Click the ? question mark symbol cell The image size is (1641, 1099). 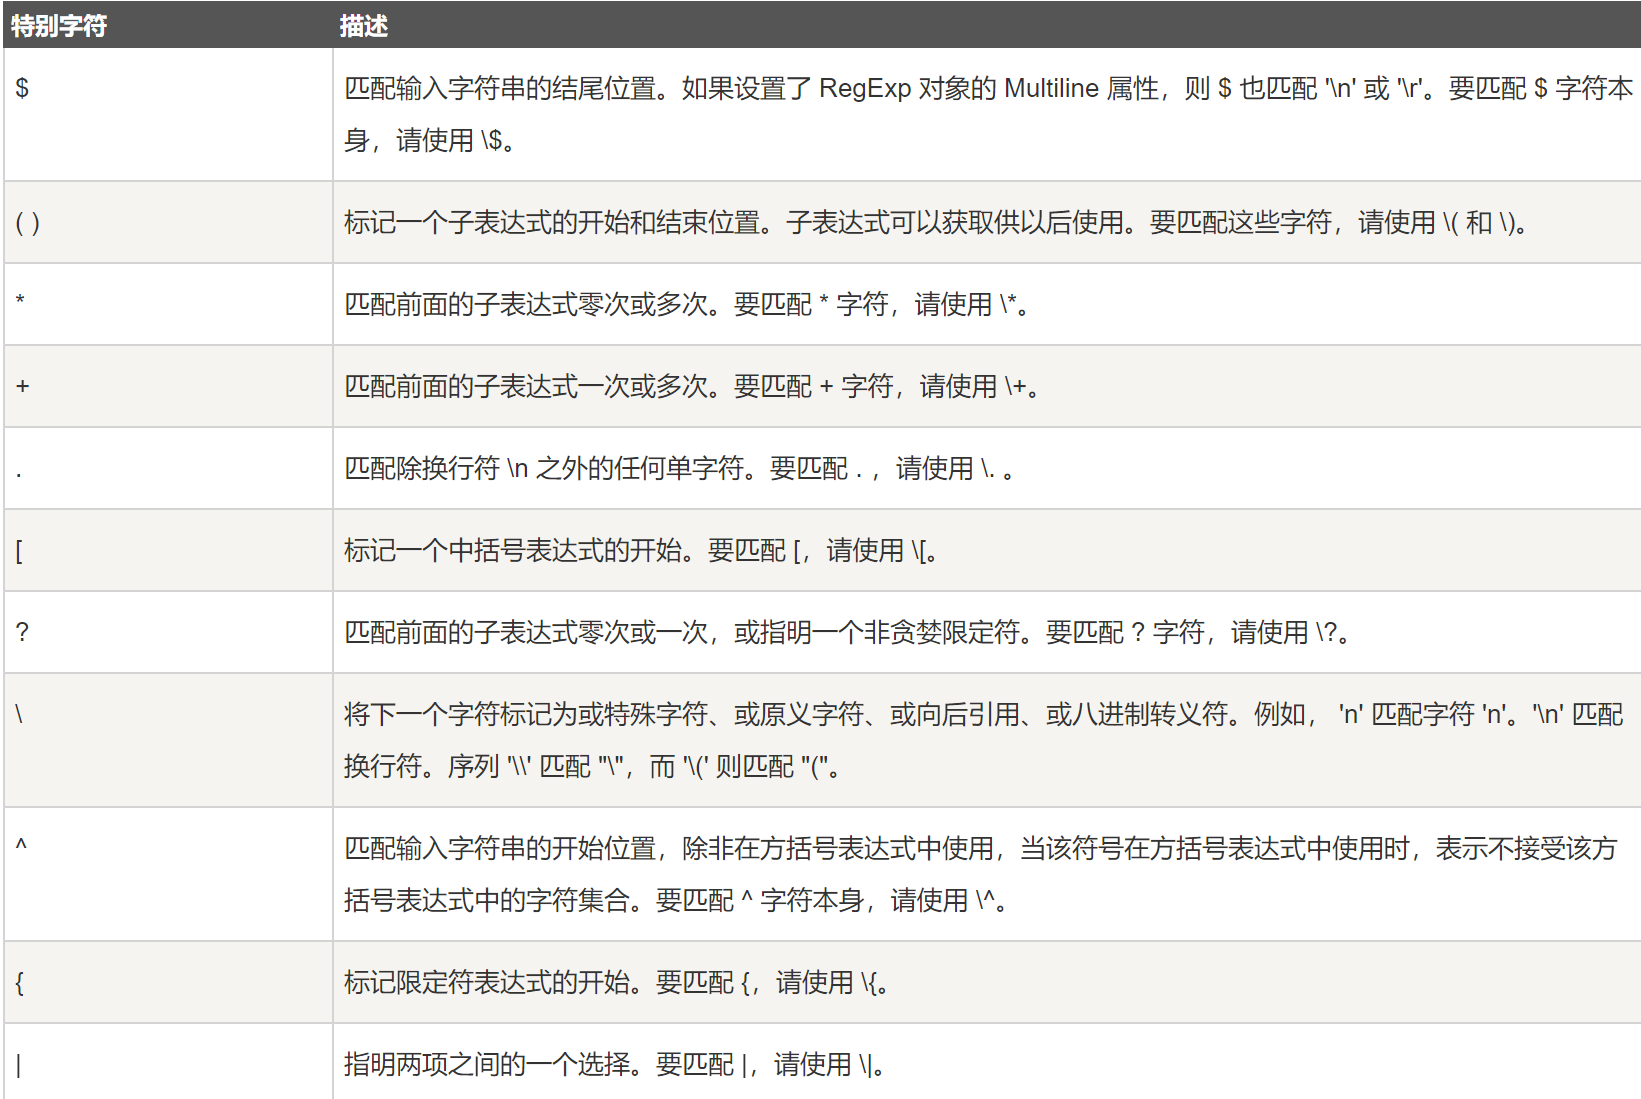[22, 632]
